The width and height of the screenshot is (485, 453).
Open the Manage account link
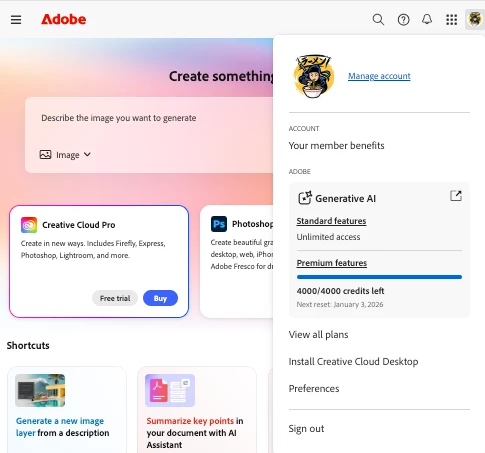pyautogui.click(x=379, y=76)
